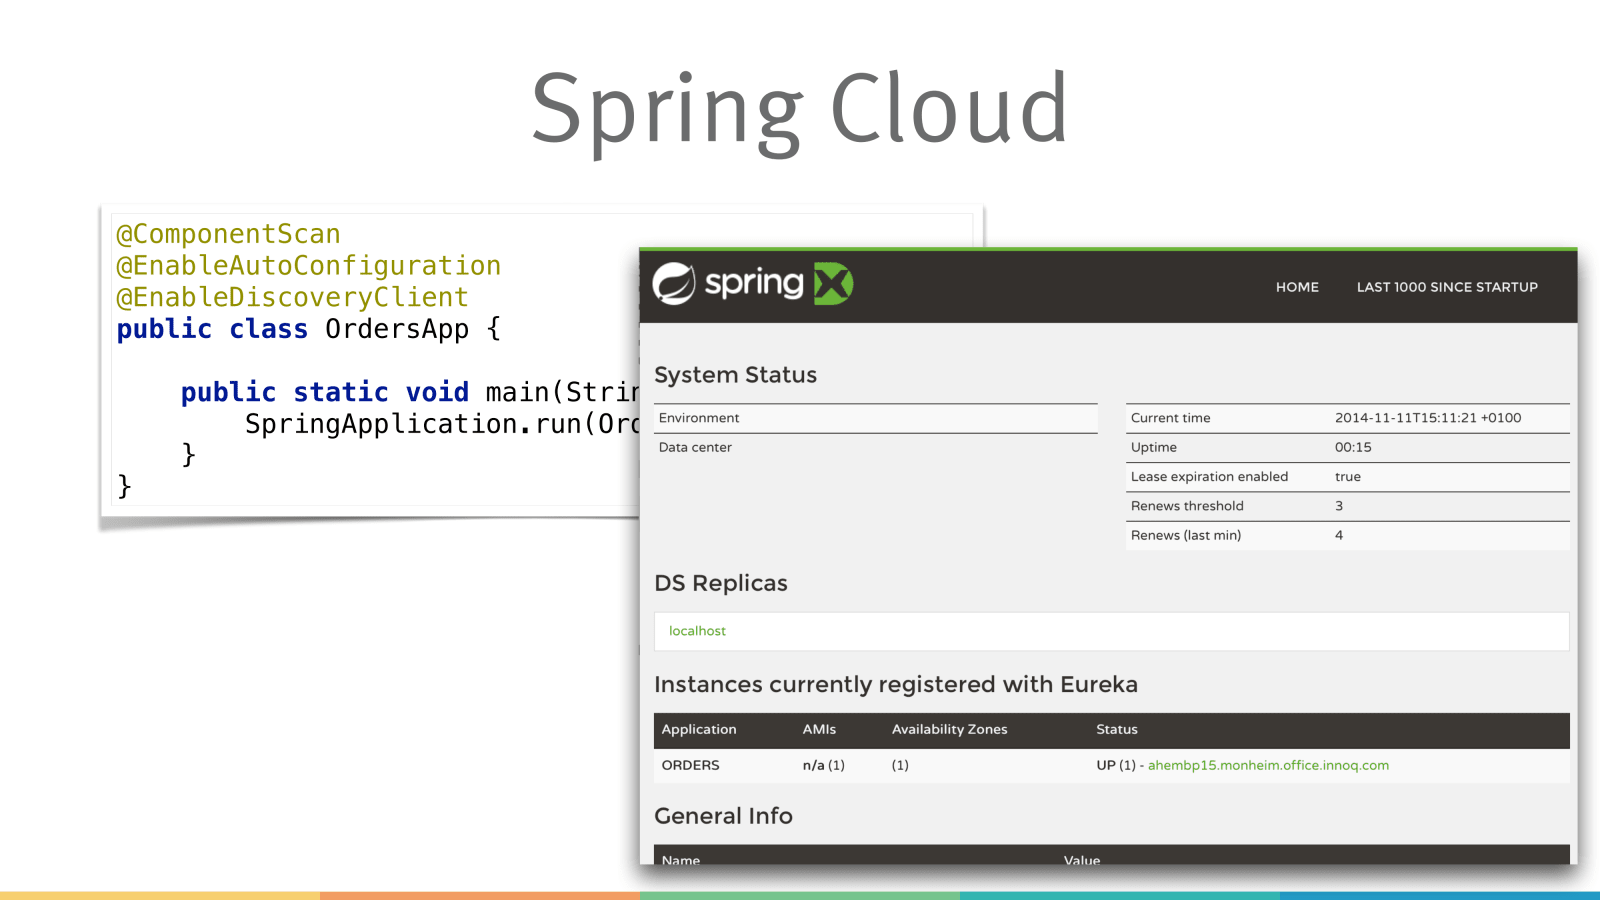Select the 'Uptime' label
This screenshot has height=900, width=1600.
tap(1153, 447)
